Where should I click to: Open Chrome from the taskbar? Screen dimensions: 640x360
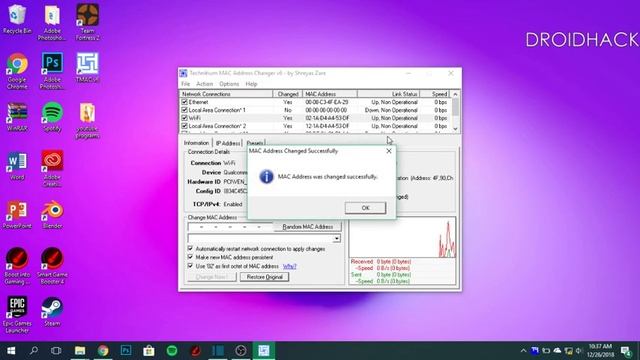click(x=103, y=351)
